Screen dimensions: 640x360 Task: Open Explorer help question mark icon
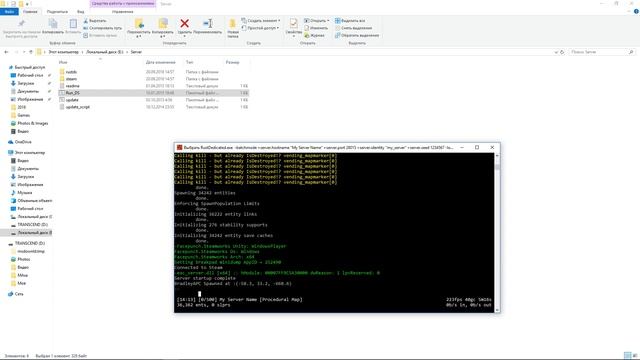coord(636,11)
